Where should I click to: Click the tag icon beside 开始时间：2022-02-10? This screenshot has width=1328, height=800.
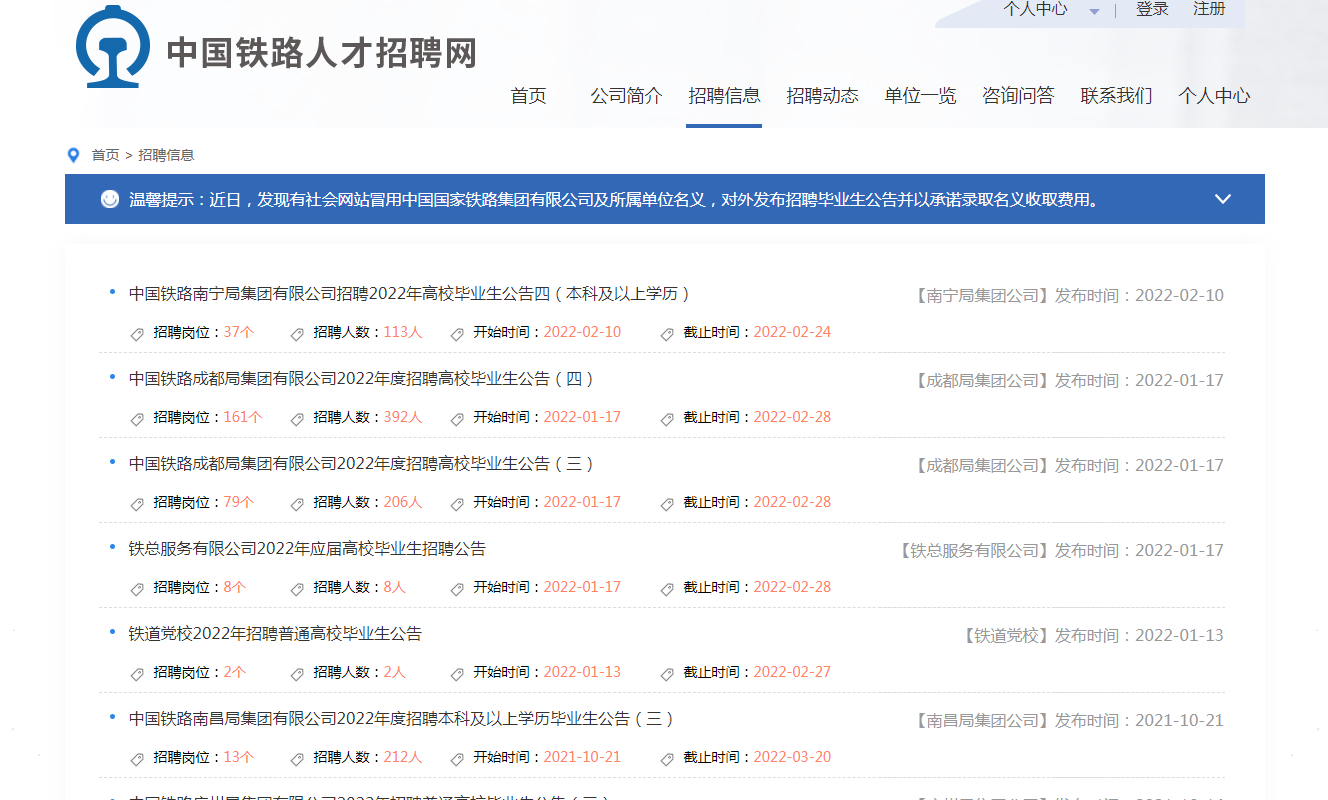coord(457,333)
